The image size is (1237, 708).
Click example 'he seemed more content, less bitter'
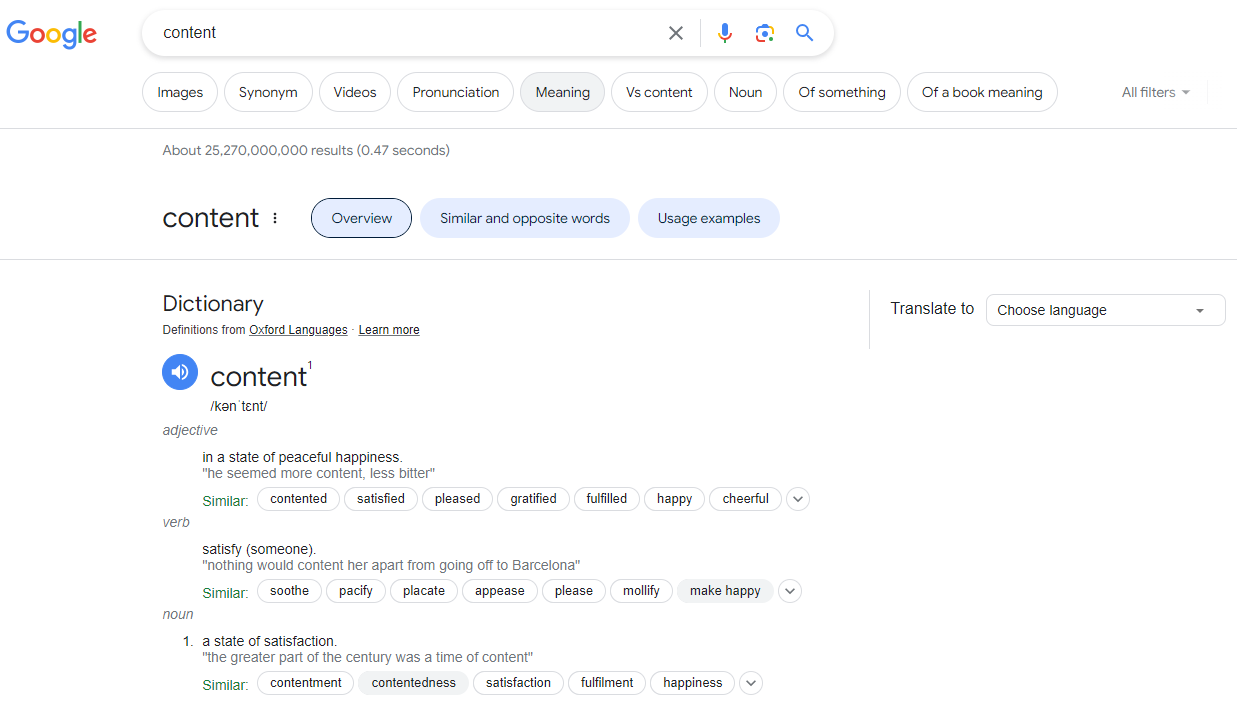point(319,473)
